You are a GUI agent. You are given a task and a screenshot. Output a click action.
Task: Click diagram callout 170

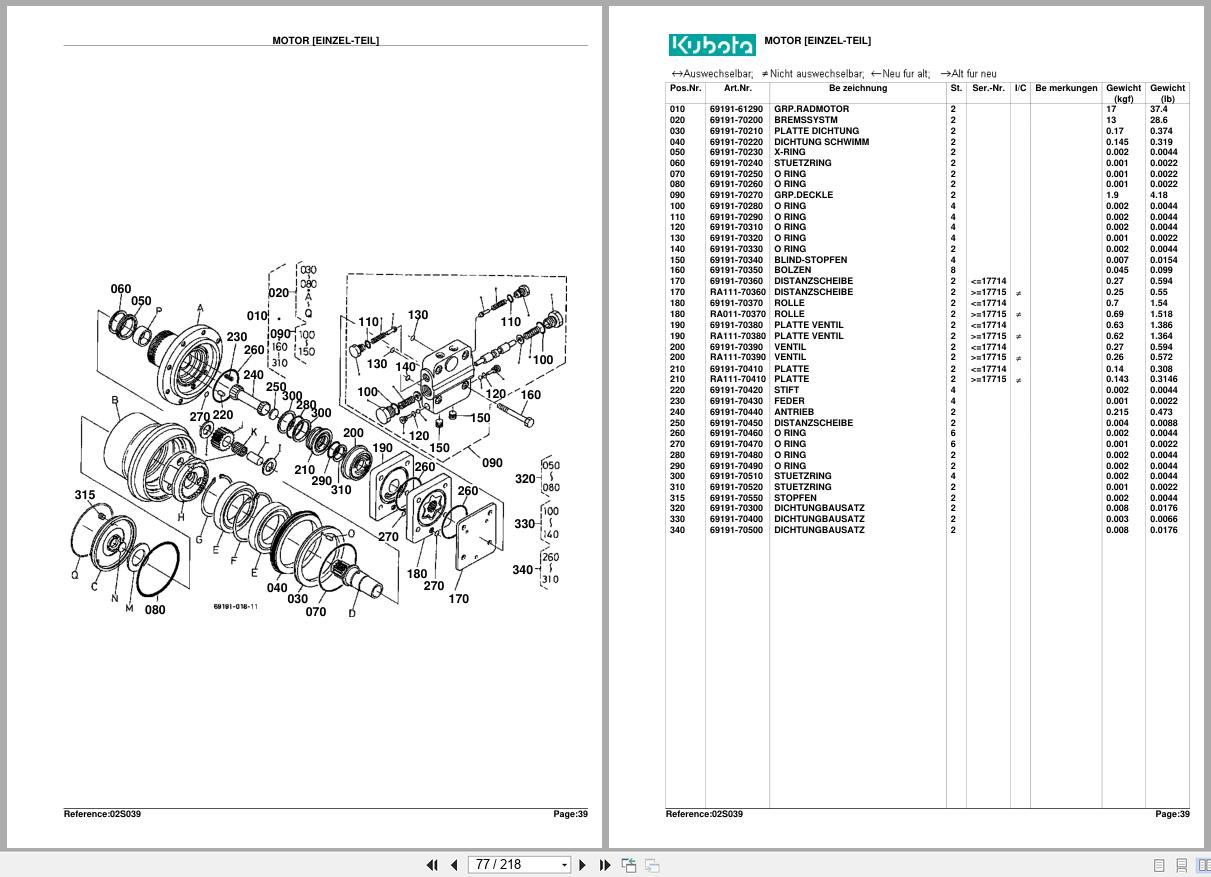(458, 599)
